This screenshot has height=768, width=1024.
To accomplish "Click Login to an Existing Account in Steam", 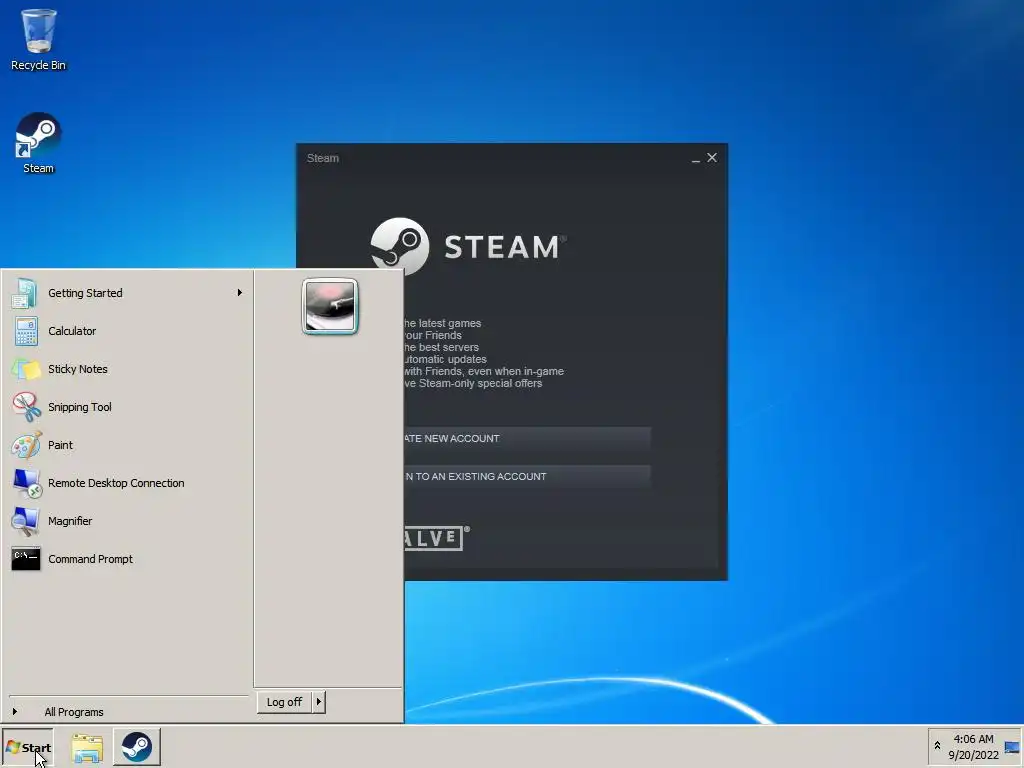I will coord(526,477).
